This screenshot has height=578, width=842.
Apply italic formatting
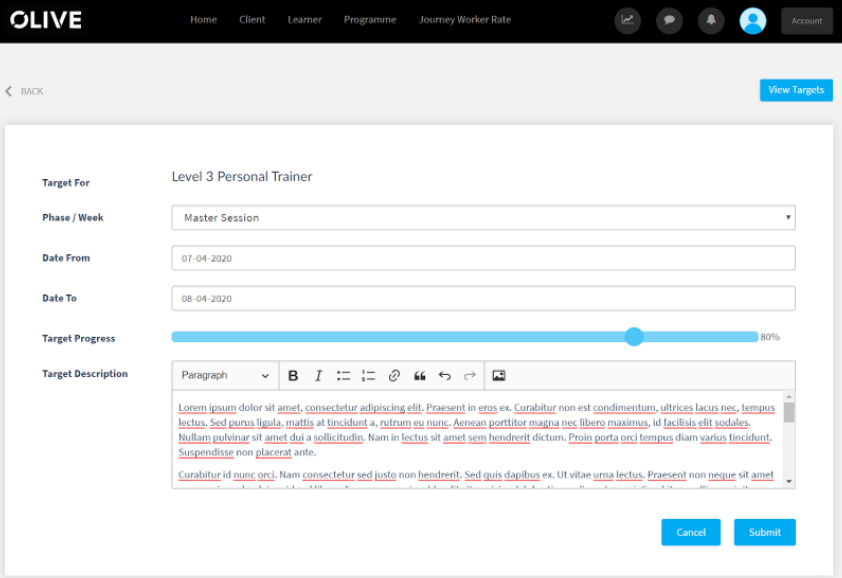click(318, 375)
